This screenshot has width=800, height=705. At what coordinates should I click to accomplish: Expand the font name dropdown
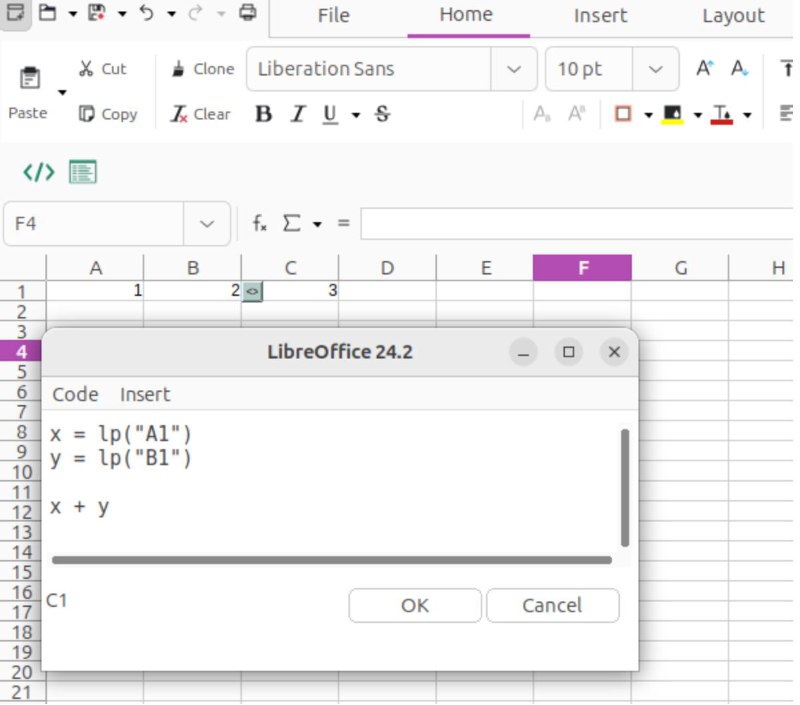[x=514, y=69]
